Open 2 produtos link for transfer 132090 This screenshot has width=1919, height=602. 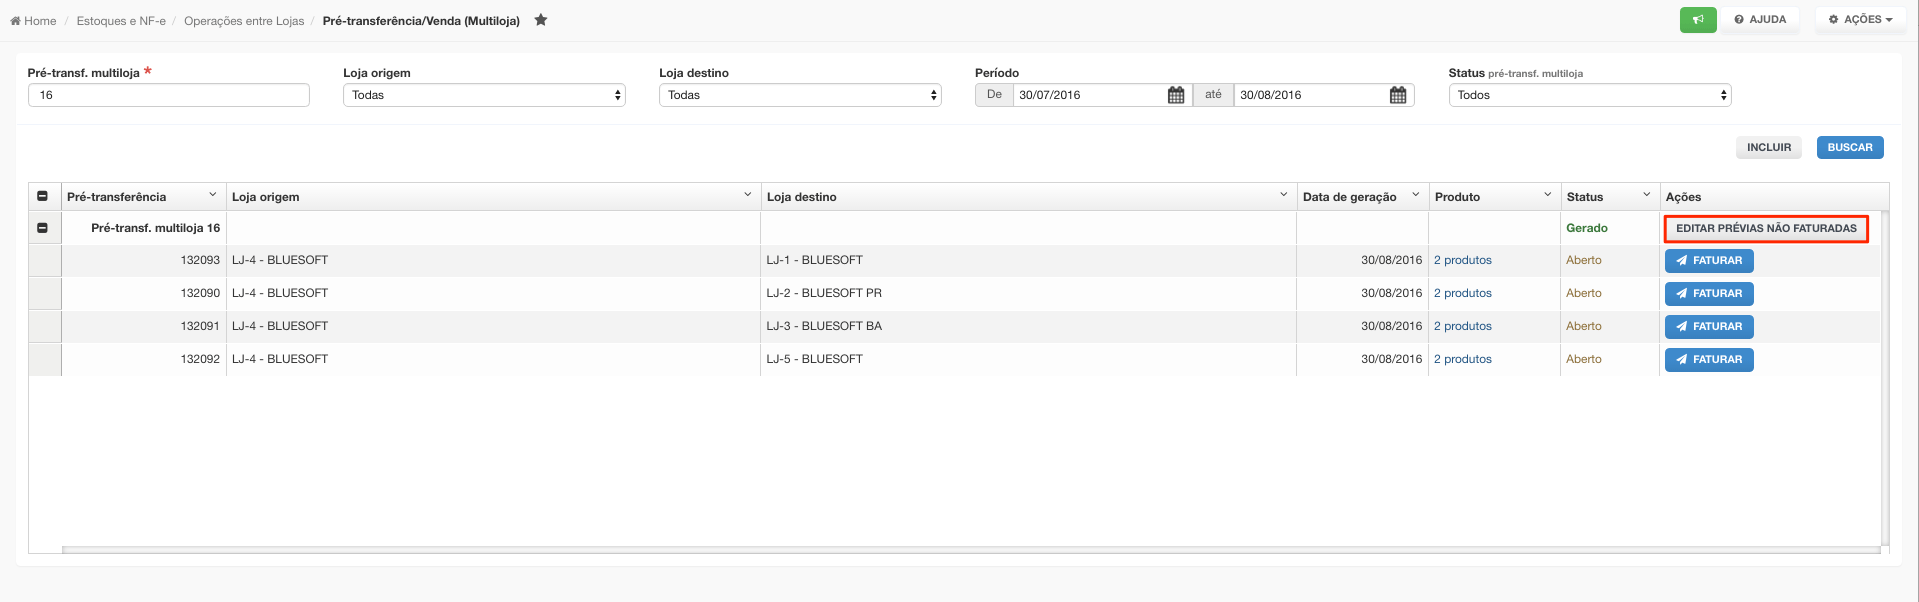pos(1462,293)
